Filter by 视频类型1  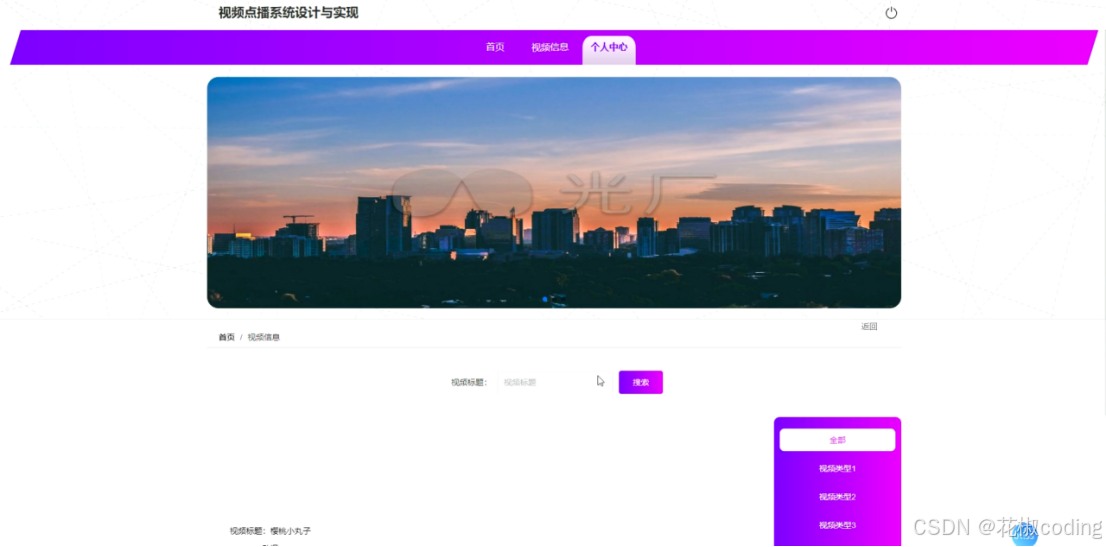[x=837, y=469]
